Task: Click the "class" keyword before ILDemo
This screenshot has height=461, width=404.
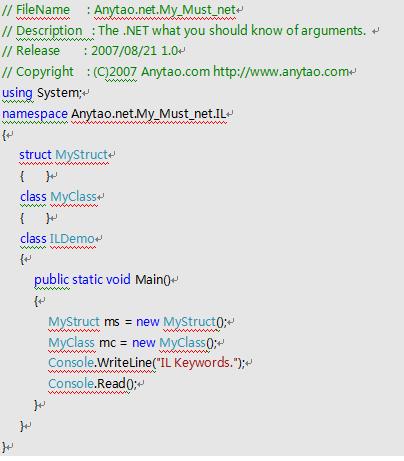Action: 33,239
